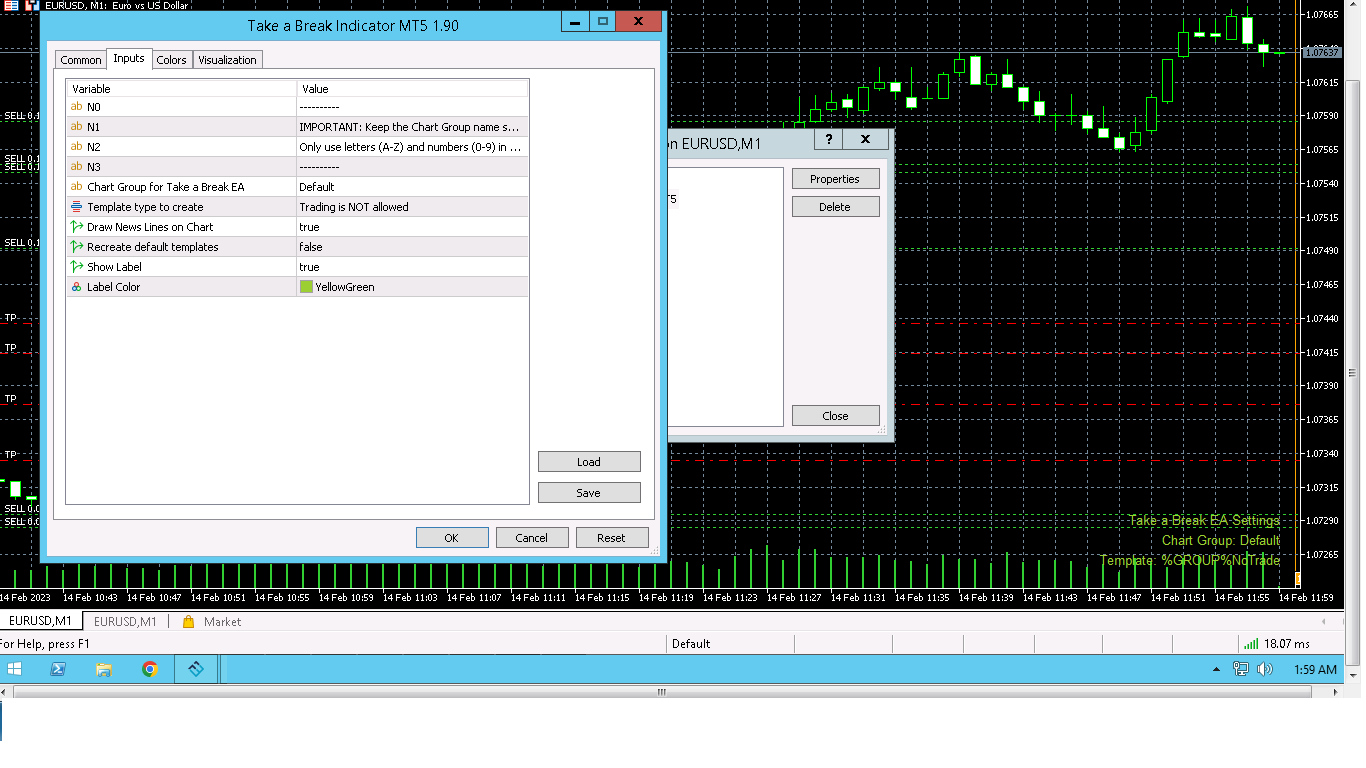
Task: Click the 'Trading is NOT allowed' value
Action: pos(412,207)
